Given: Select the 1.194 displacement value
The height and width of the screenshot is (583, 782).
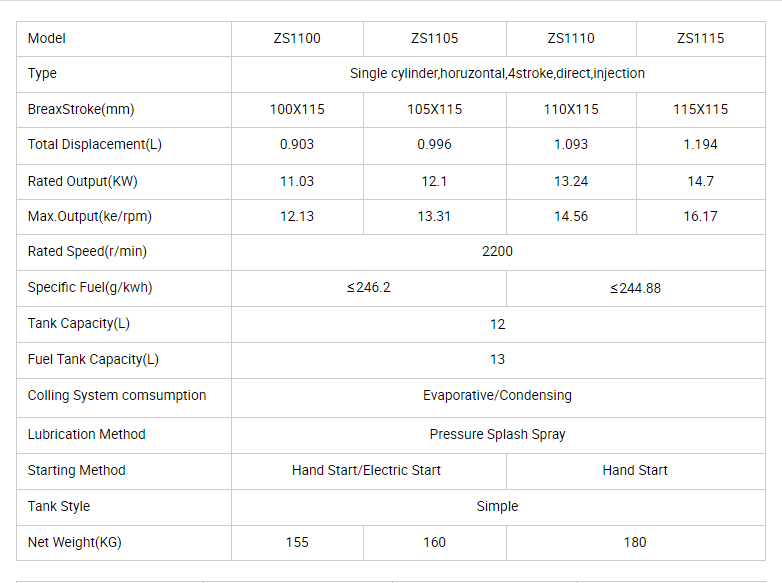Looking at the screenshot, I should 700,144.
